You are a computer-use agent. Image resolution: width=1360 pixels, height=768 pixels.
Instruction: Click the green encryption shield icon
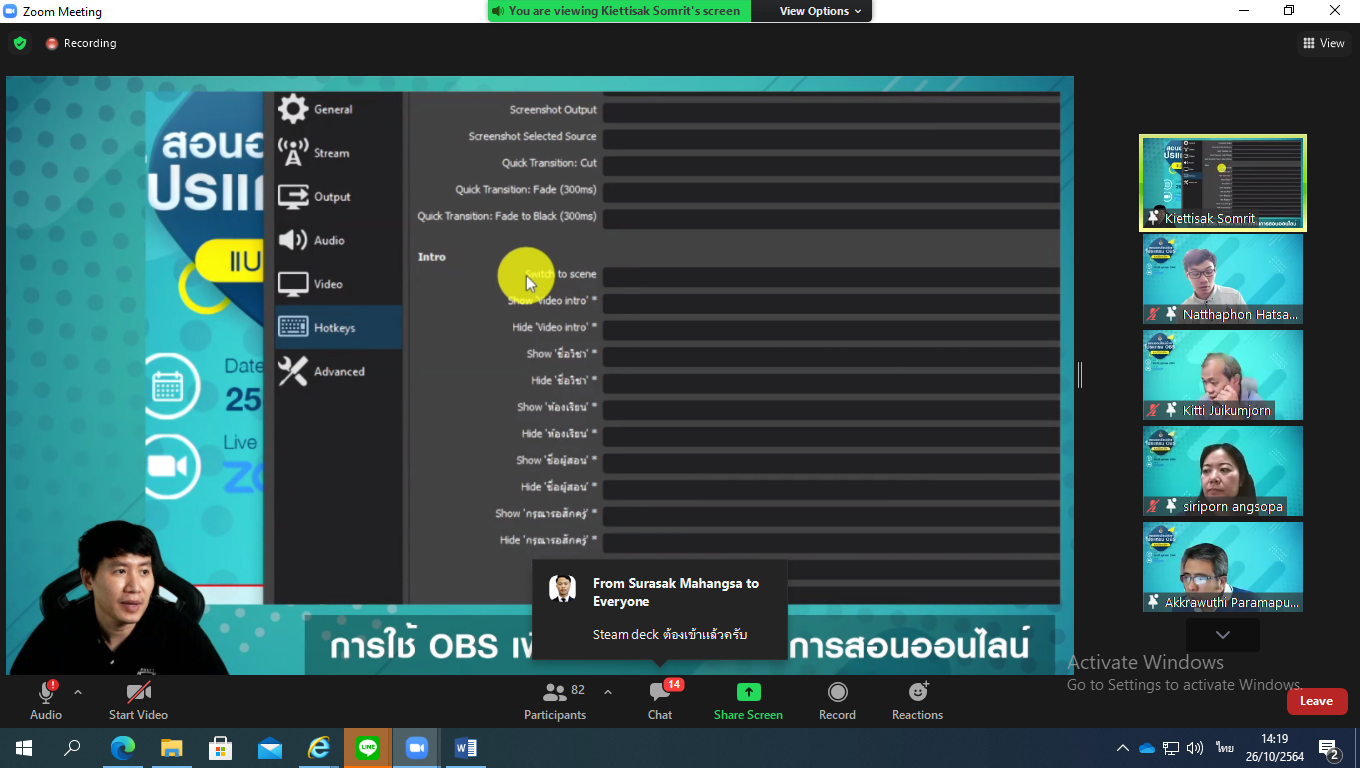click(20, 43)
